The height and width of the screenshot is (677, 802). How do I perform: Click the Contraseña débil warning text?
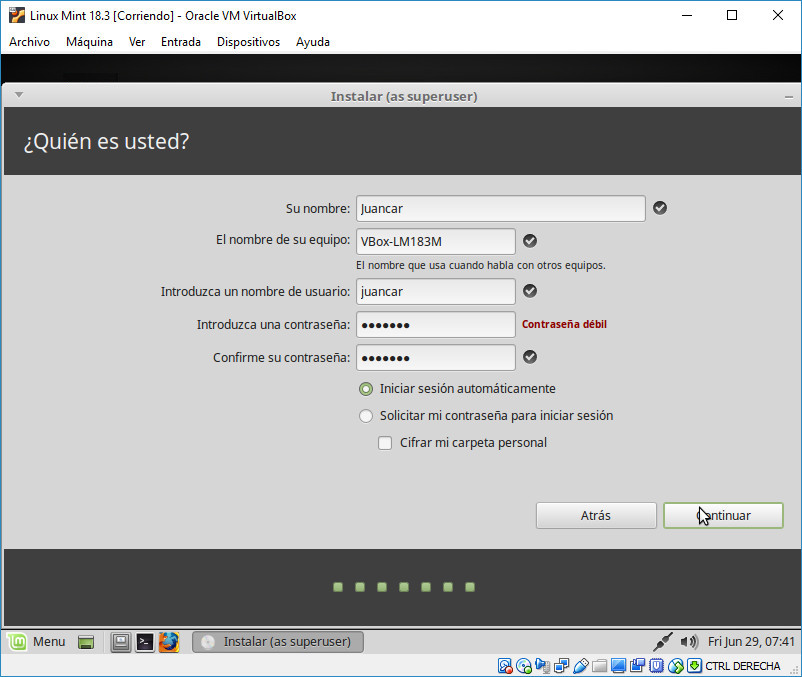564,324
